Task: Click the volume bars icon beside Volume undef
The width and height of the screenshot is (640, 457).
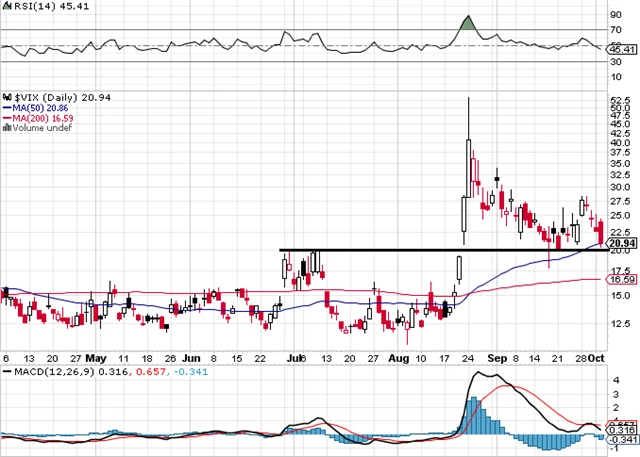Action: pos(5,128)
